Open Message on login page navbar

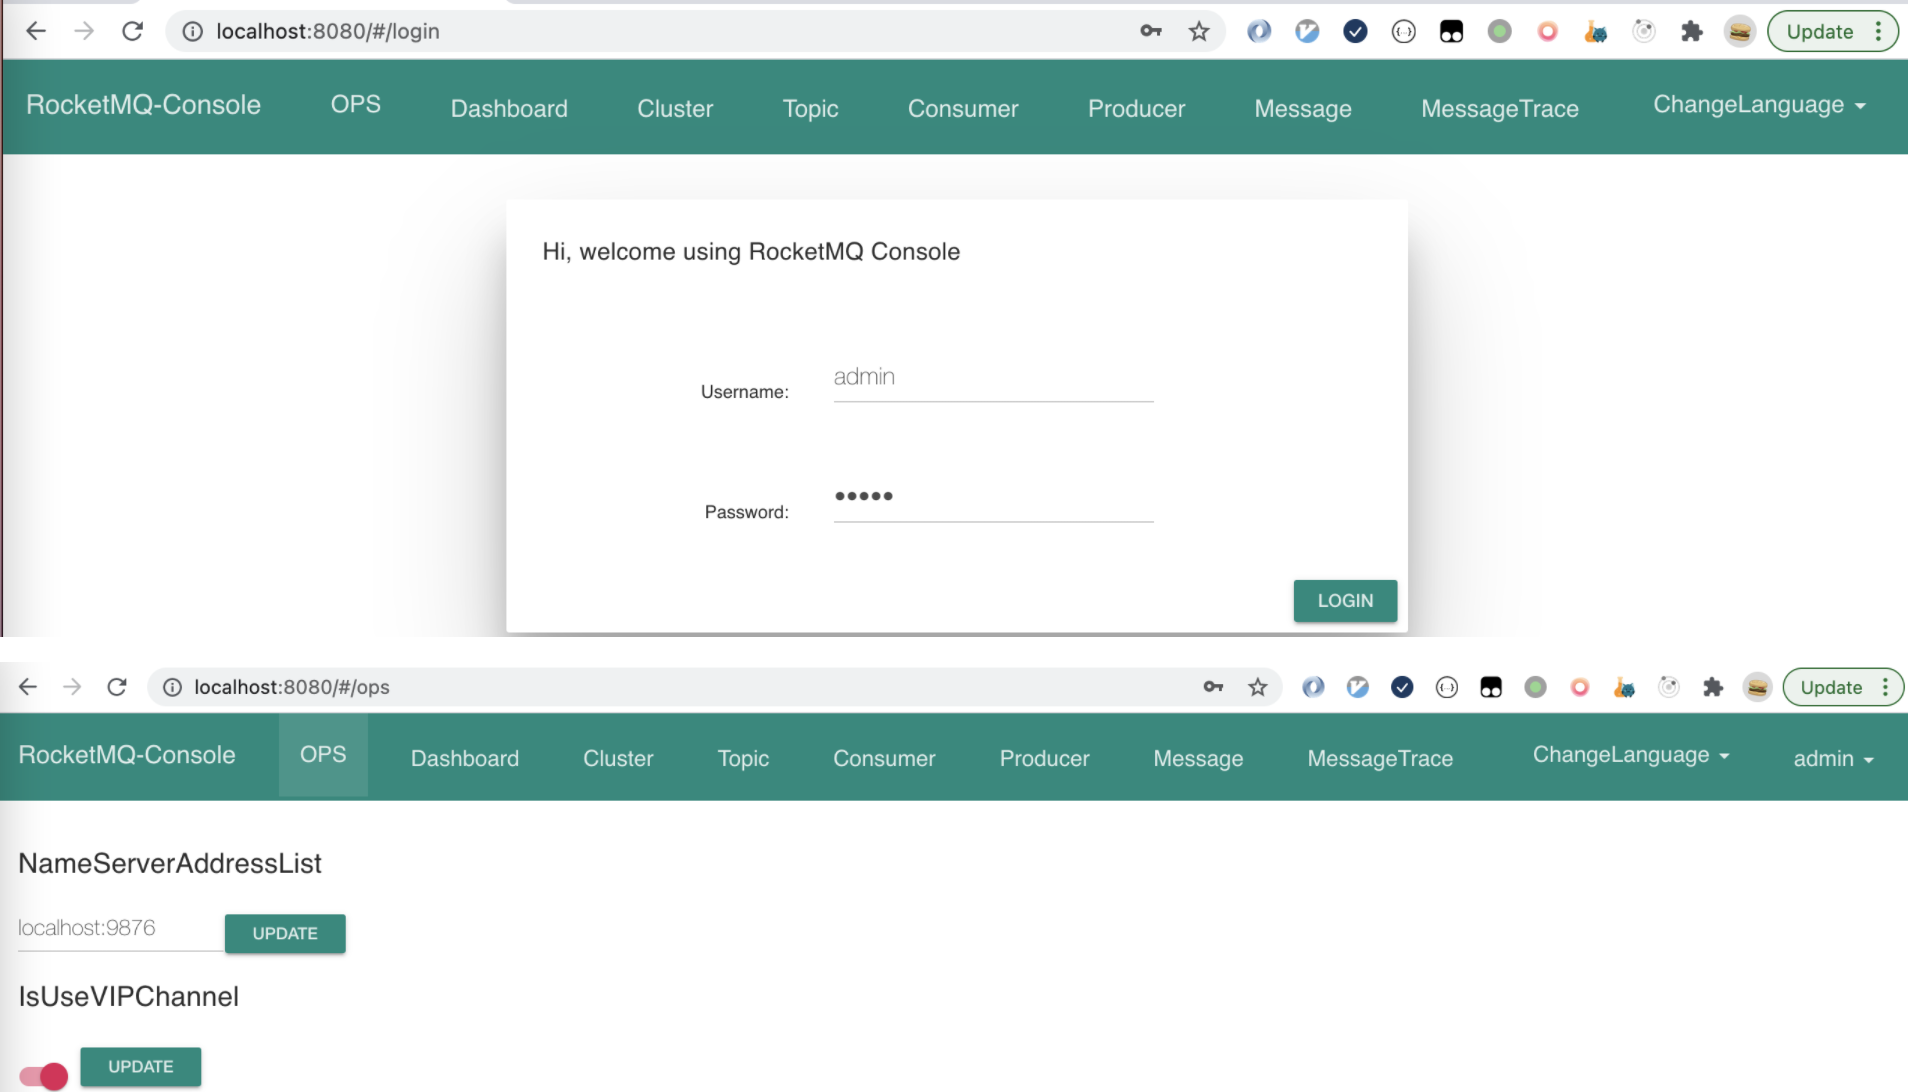1303,109
